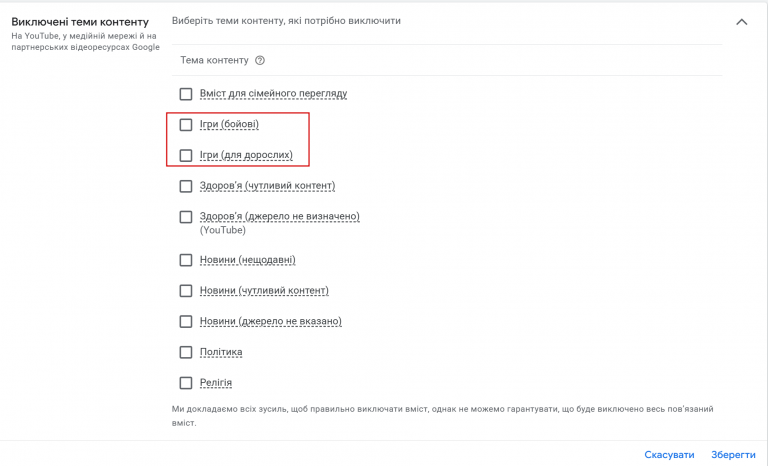Check the Політика checkbox
The width and height of the screenshot is (768, 466).
pos(185,352)
